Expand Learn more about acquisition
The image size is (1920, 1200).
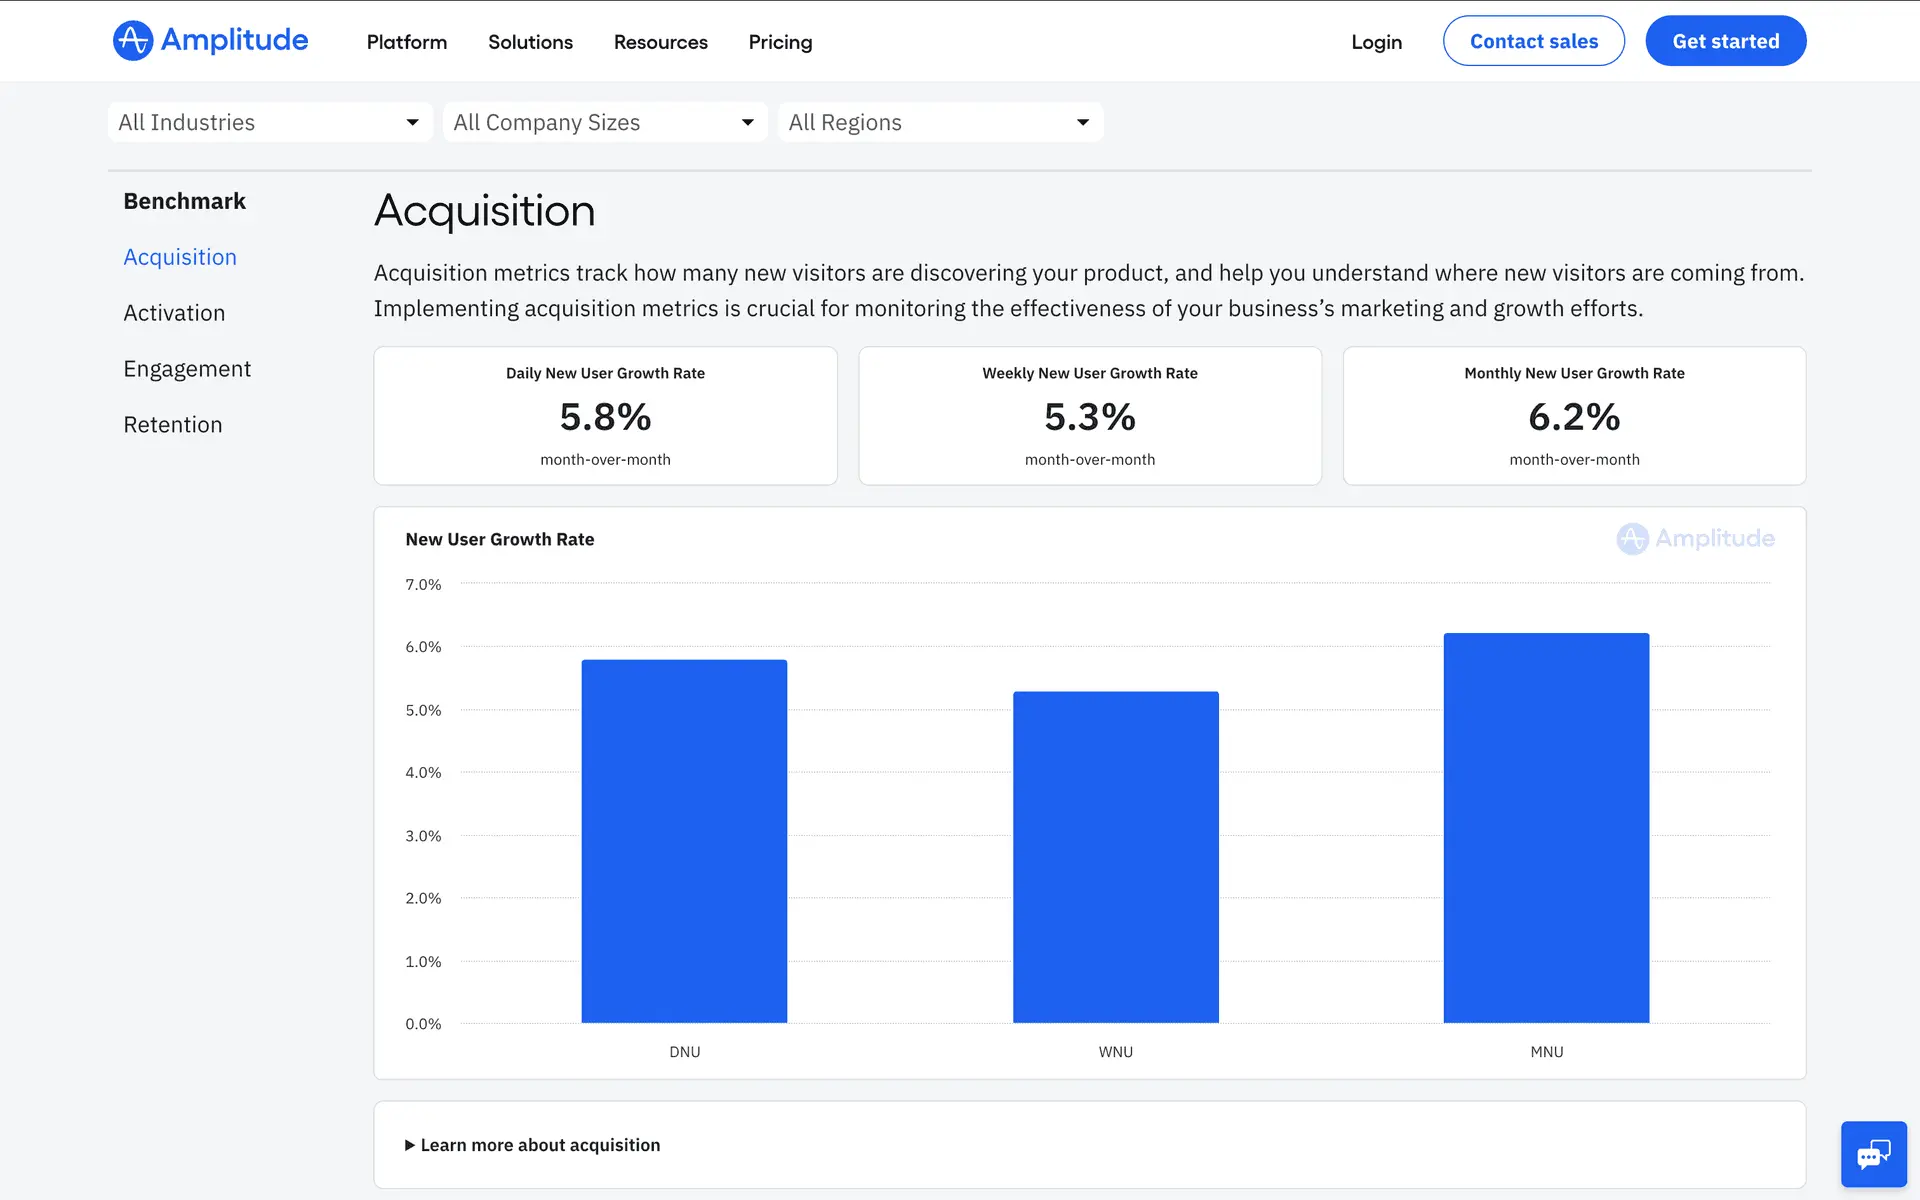[532, 1145]
